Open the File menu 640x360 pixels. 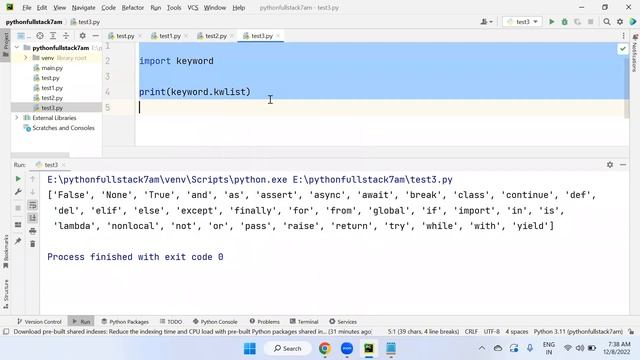pyautogui.click(x=27, y=7)
